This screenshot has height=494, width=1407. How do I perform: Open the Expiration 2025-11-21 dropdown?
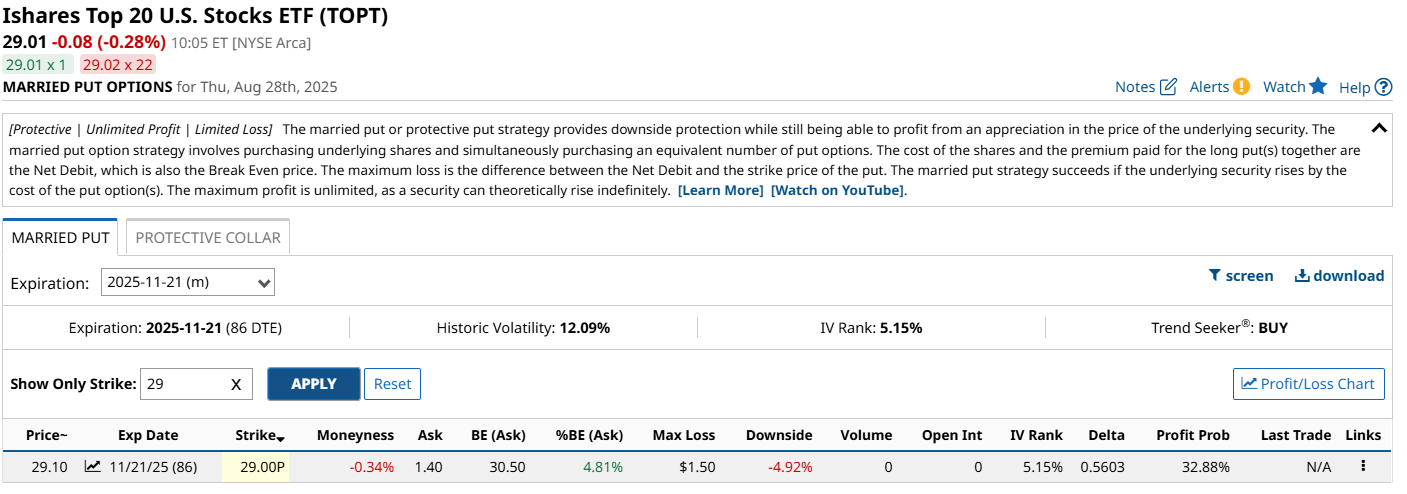(188, 282)
